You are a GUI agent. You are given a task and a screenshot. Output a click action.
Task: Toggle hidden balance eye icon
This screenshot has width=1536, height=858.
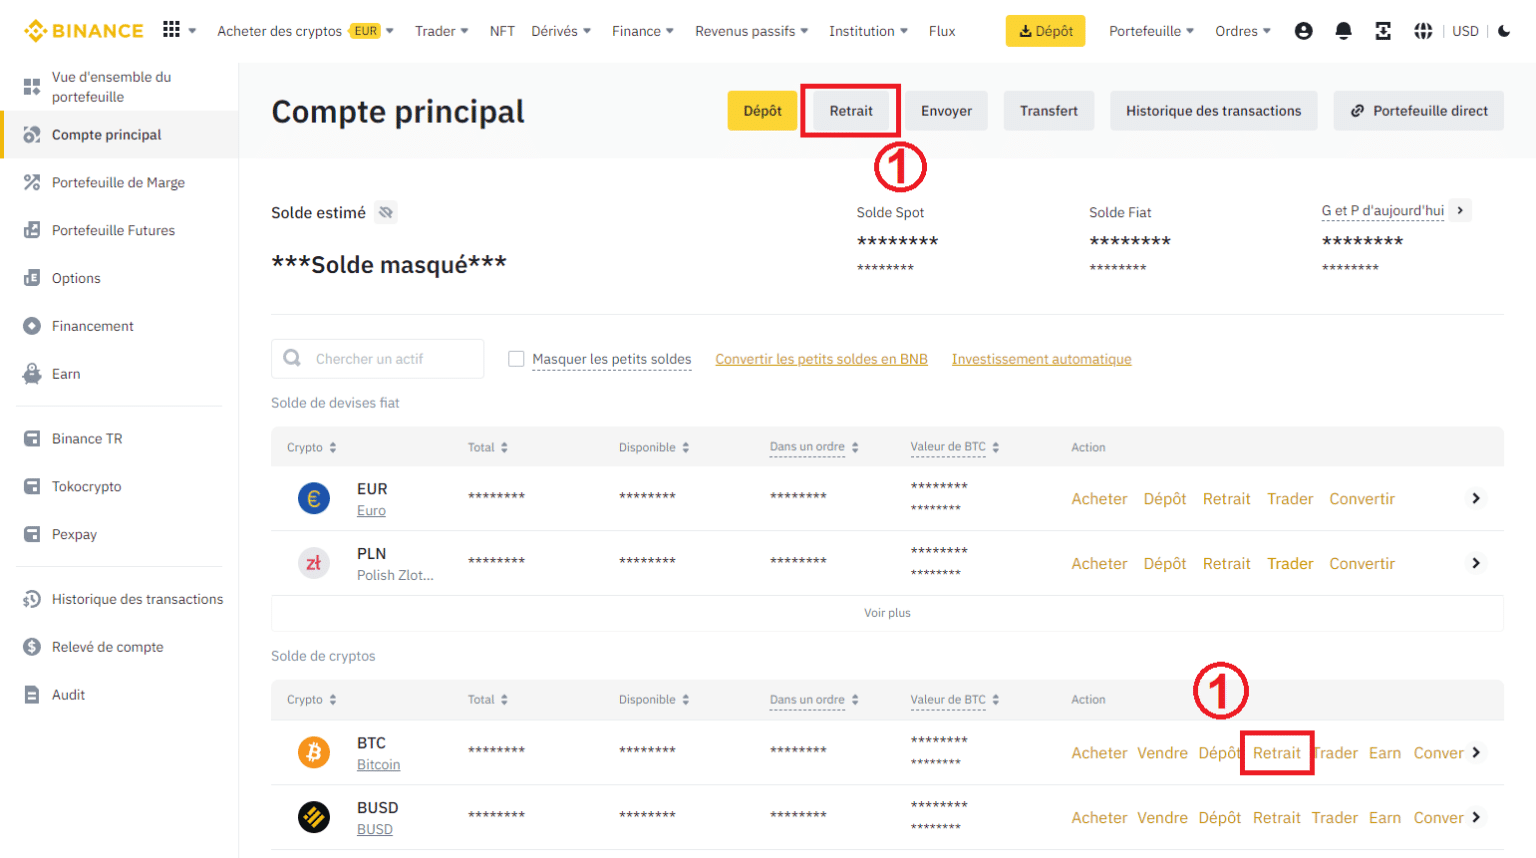[x=386, y=212]
